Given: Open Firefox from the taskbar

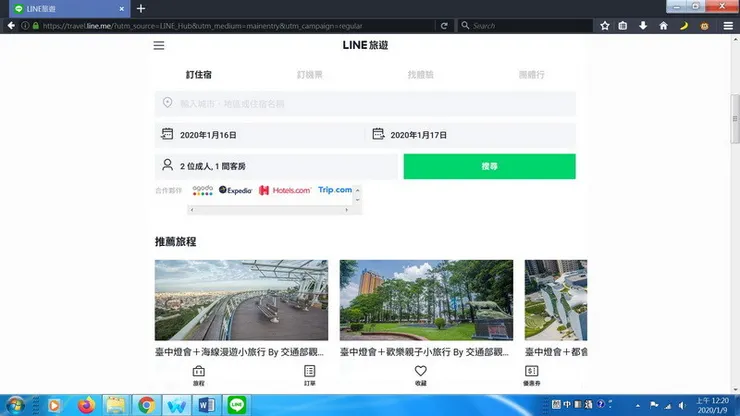Looking at the screenshot, I should tap(86, 405).
